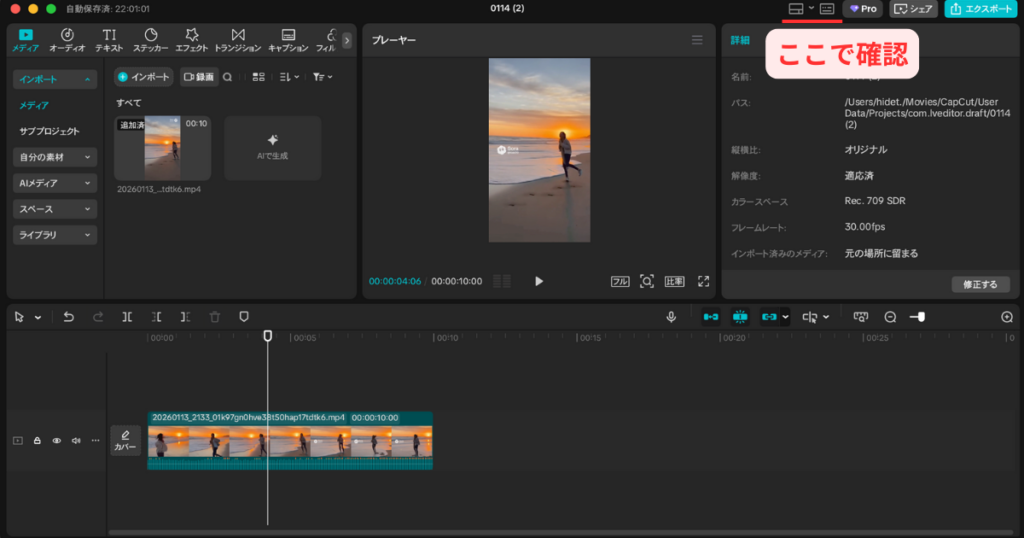Expand the 自分の素材 section
The width and height of the screenshot is (1024, 538).
coord(56,157)
